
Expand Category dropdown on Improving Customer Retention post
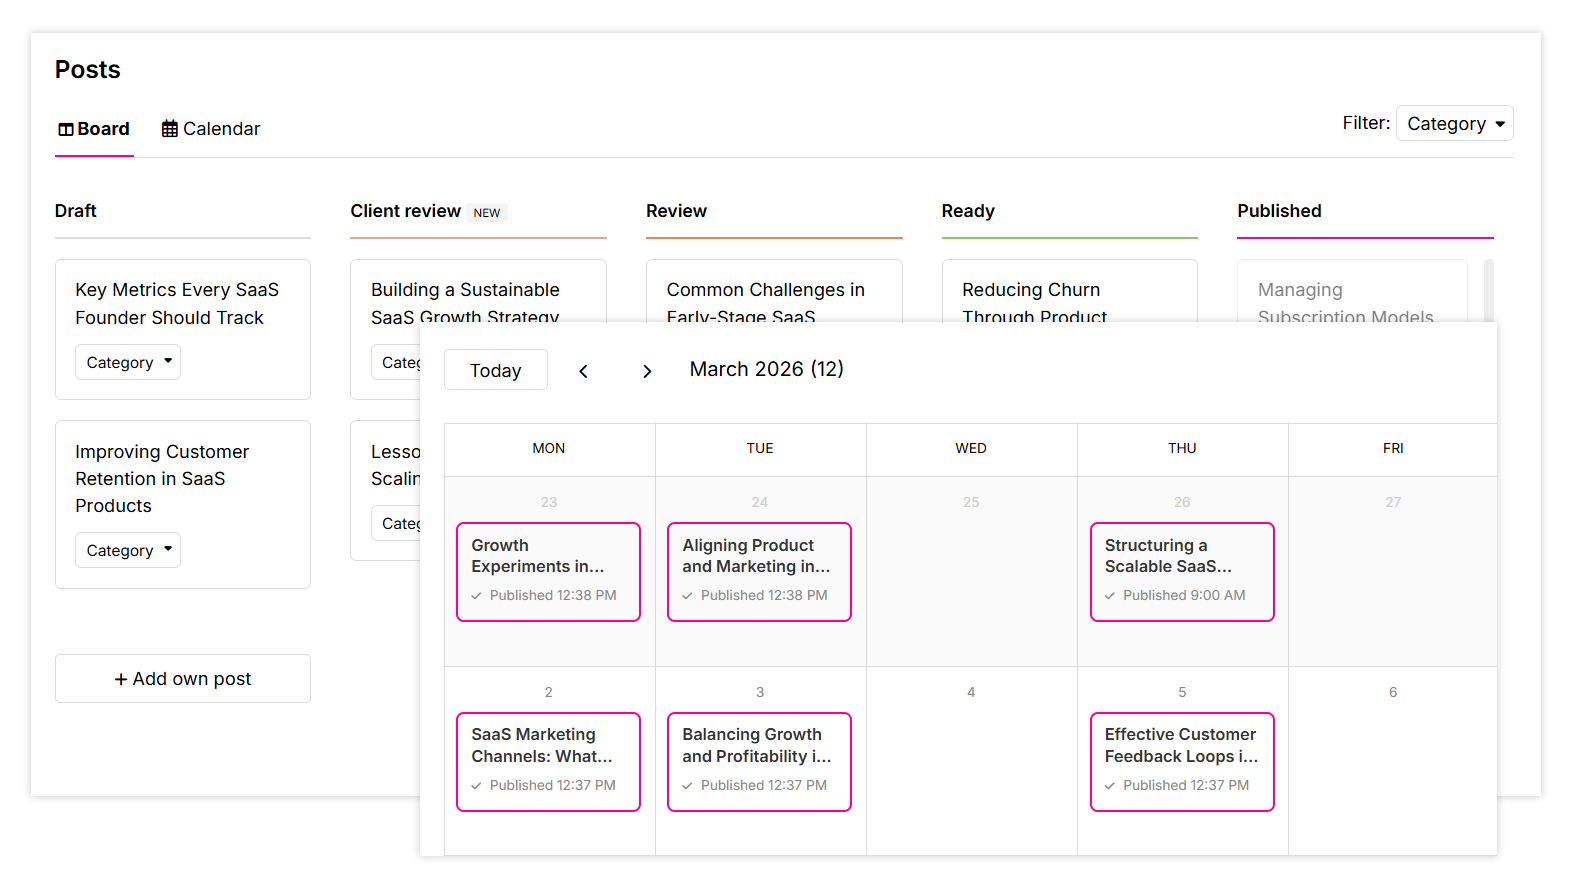coord(128,550)
